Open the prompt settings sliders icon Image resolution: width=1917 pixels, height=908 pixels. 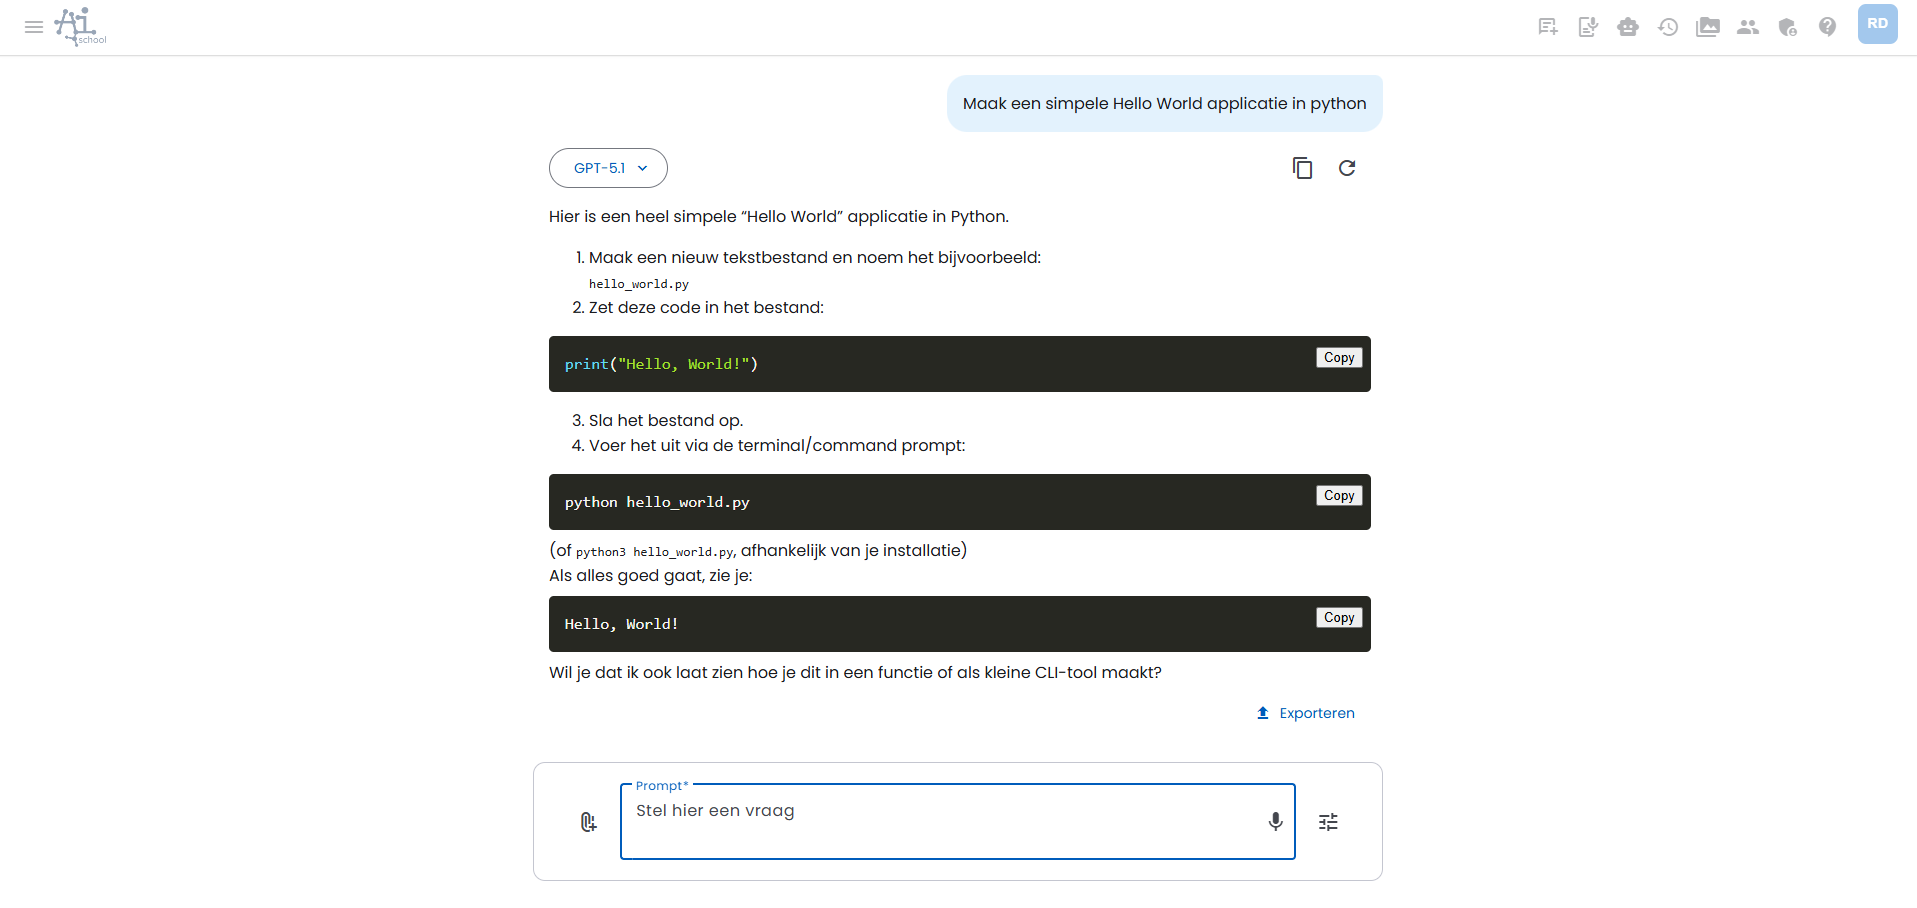point(1328,822)
